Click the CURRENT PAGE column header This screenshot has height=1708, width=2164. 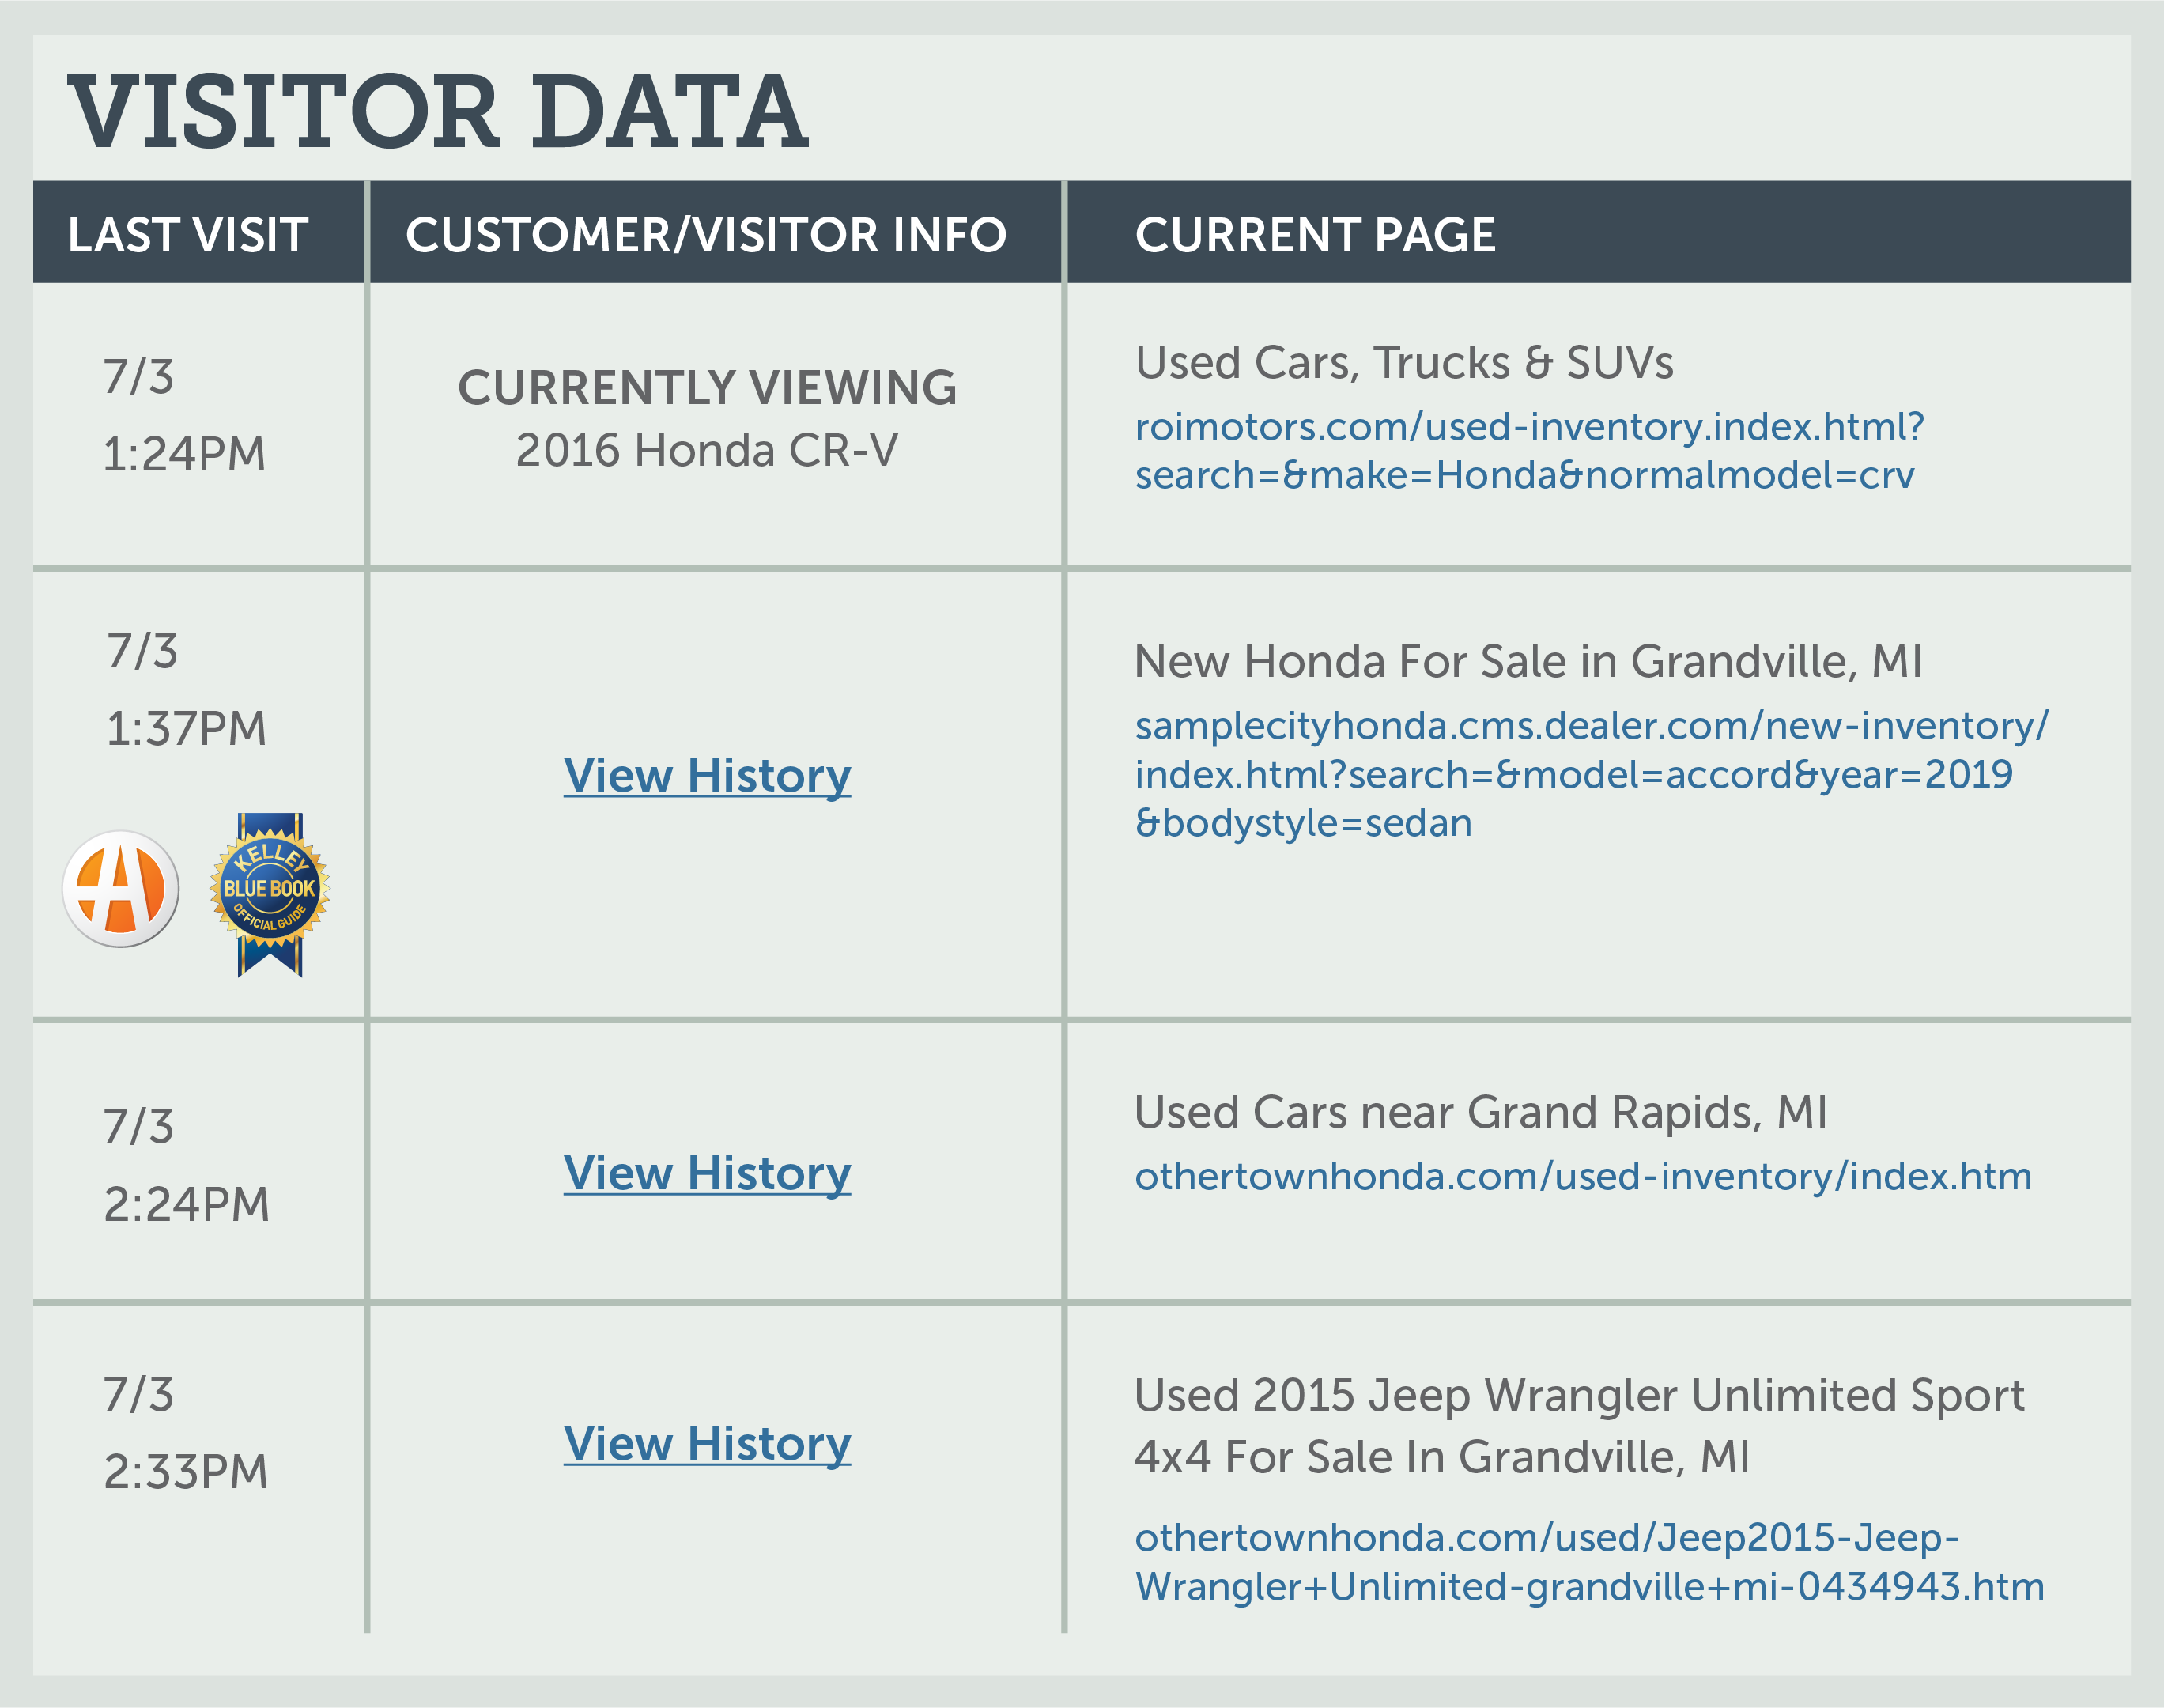pyautogui.click(x=1315, y=235)
